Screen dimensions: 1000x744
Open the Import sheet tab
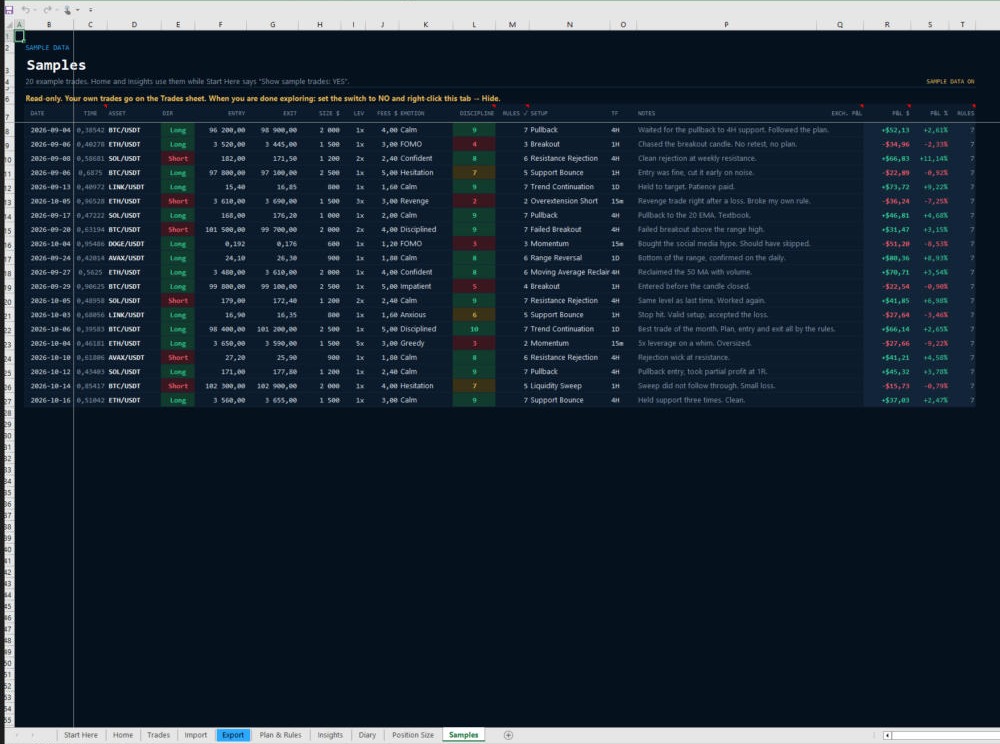196,735
